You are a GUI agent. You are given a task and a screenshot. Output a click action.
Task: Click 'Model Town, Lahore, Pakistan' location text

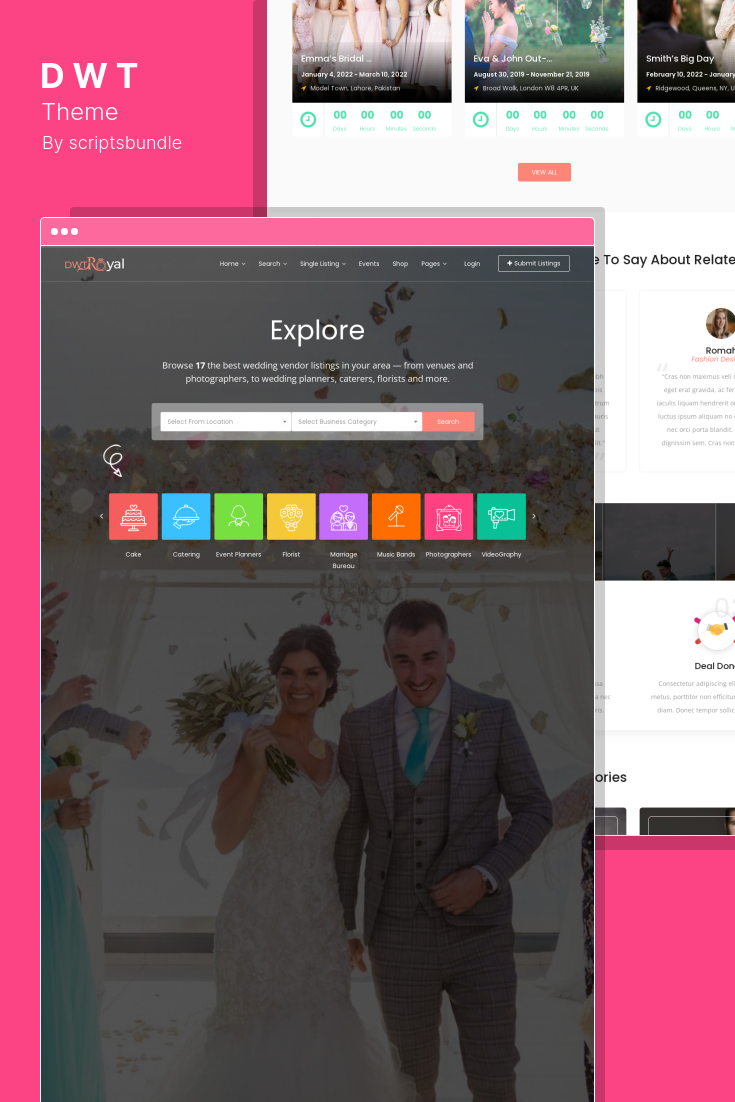[355, 89]
